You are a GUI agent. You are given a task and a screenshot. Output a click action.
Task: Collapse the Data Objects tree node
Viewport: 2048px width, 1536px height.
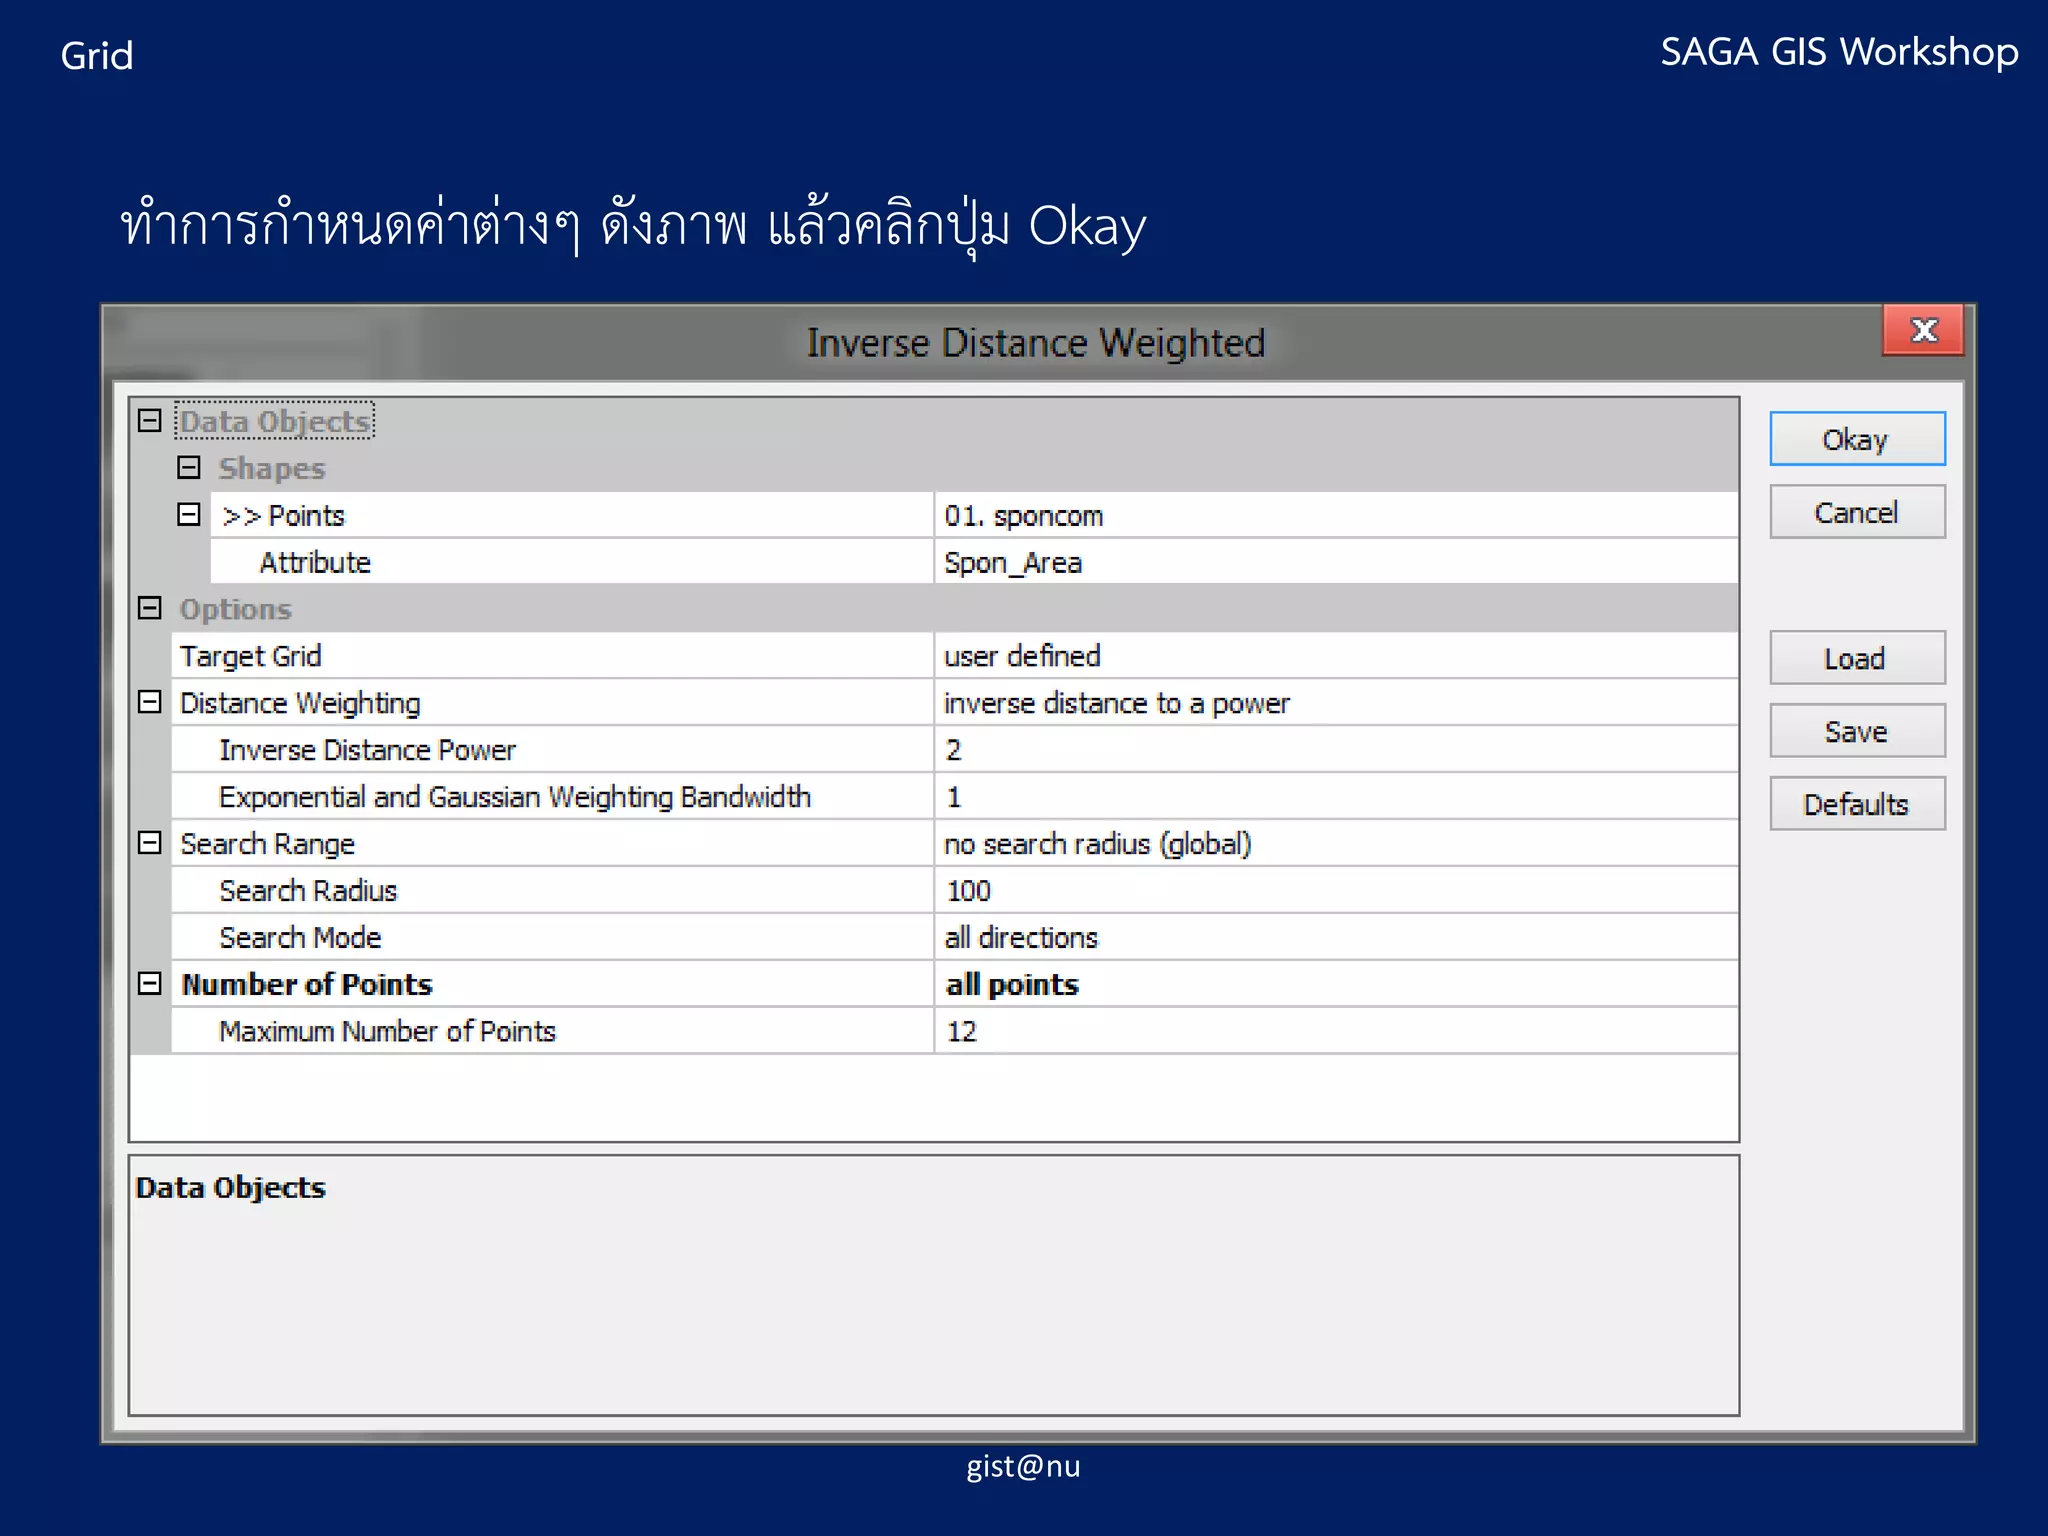tap(149, 421)
